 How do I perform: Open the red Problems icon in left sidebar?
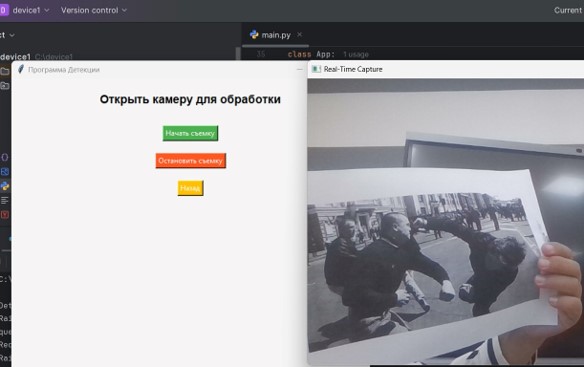coord(4,215)
